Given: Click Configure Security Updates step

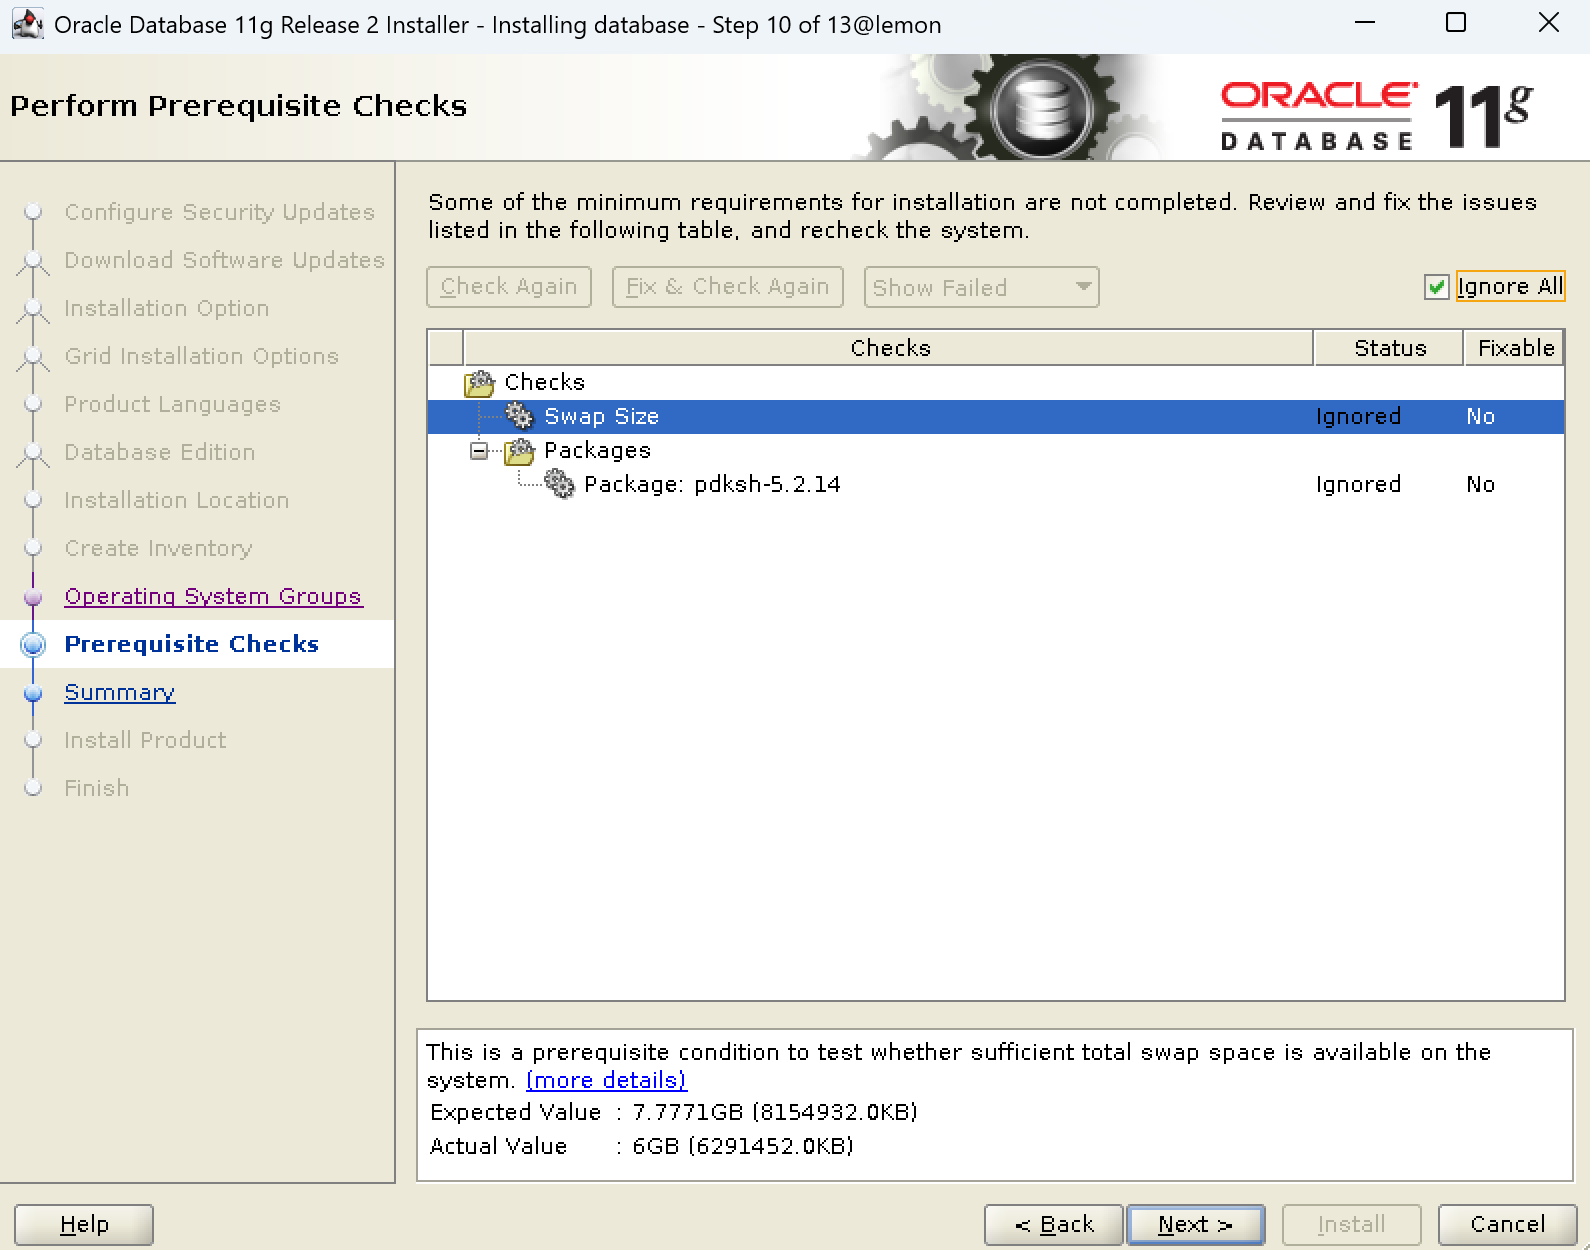Looking at the screenshot, I should [220, 213].
